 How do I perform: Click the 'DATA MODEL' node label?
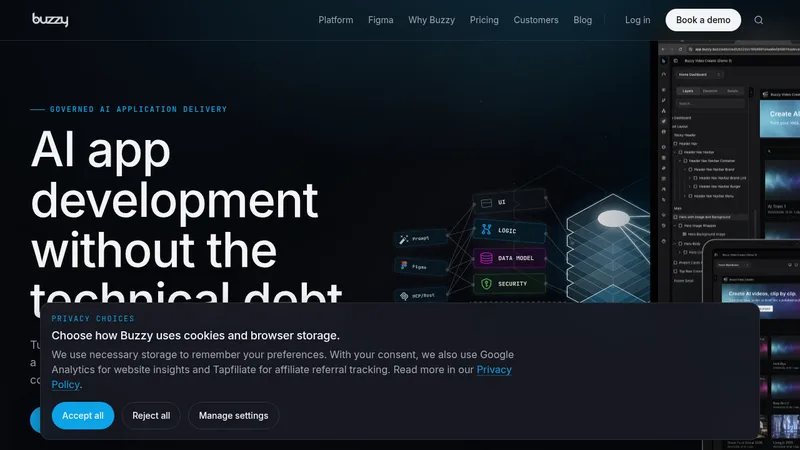[x=516, y=258]
